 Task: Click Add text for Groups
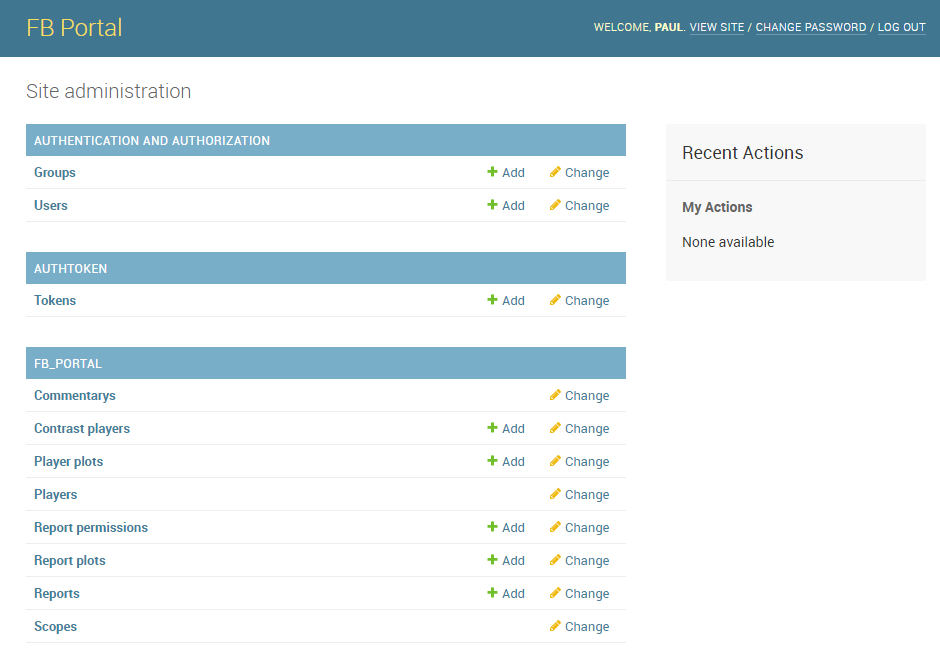tap(513, 173)
